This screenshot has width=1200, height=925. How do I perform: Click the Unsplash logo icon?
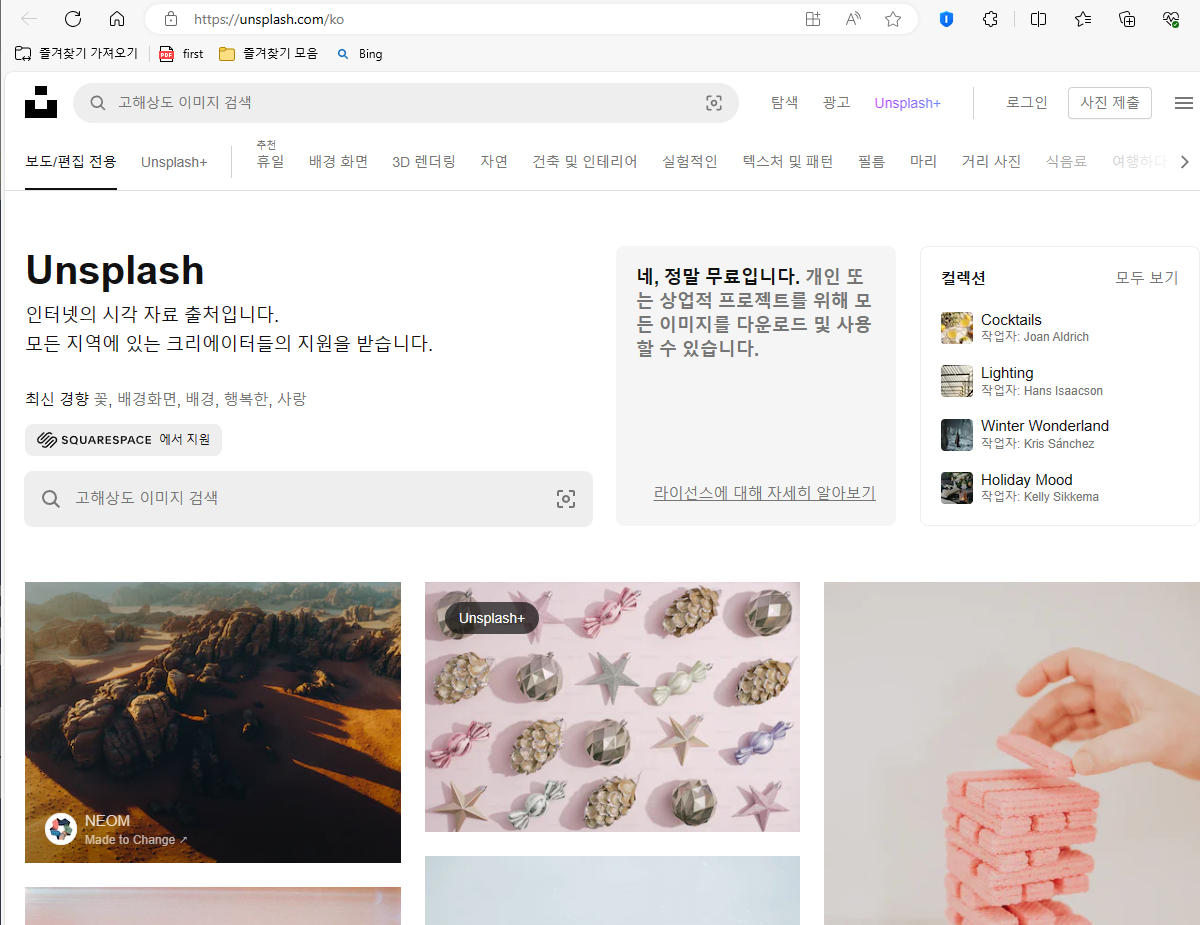tap(41, 102)
